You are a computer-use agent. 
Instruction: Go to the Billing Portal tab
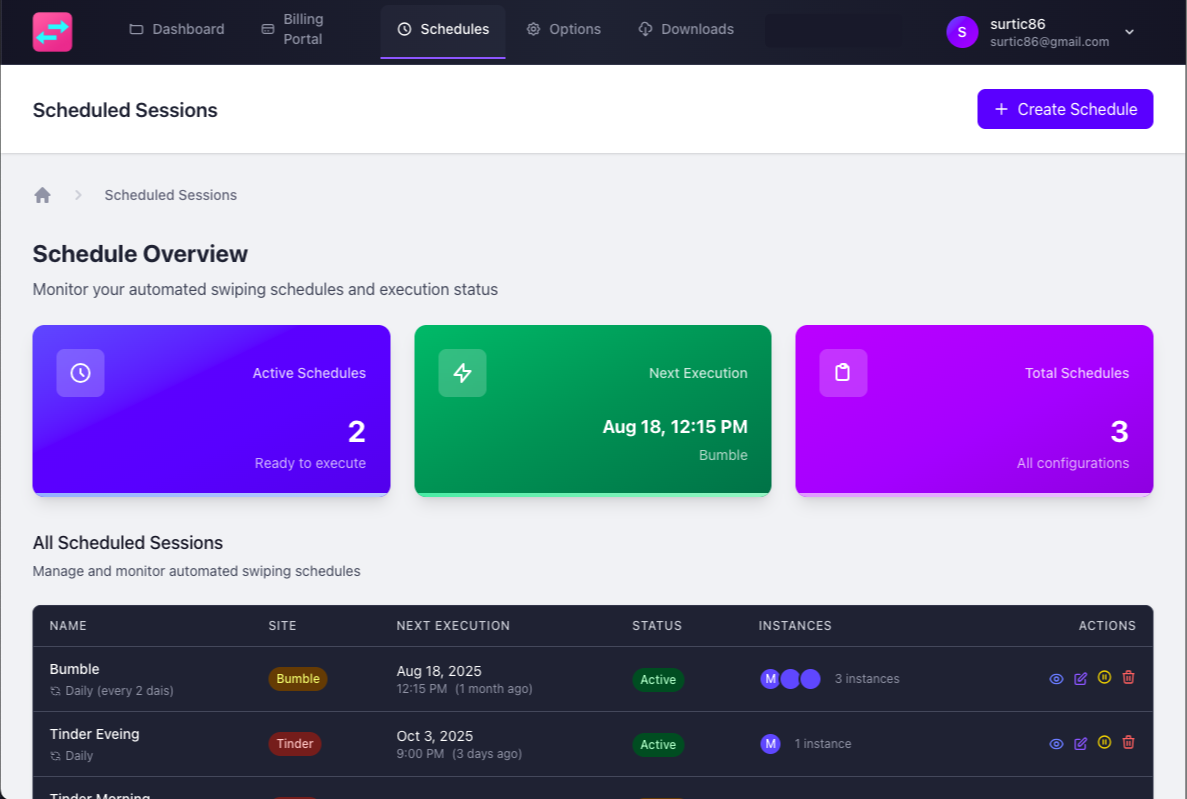coord(292,30)
